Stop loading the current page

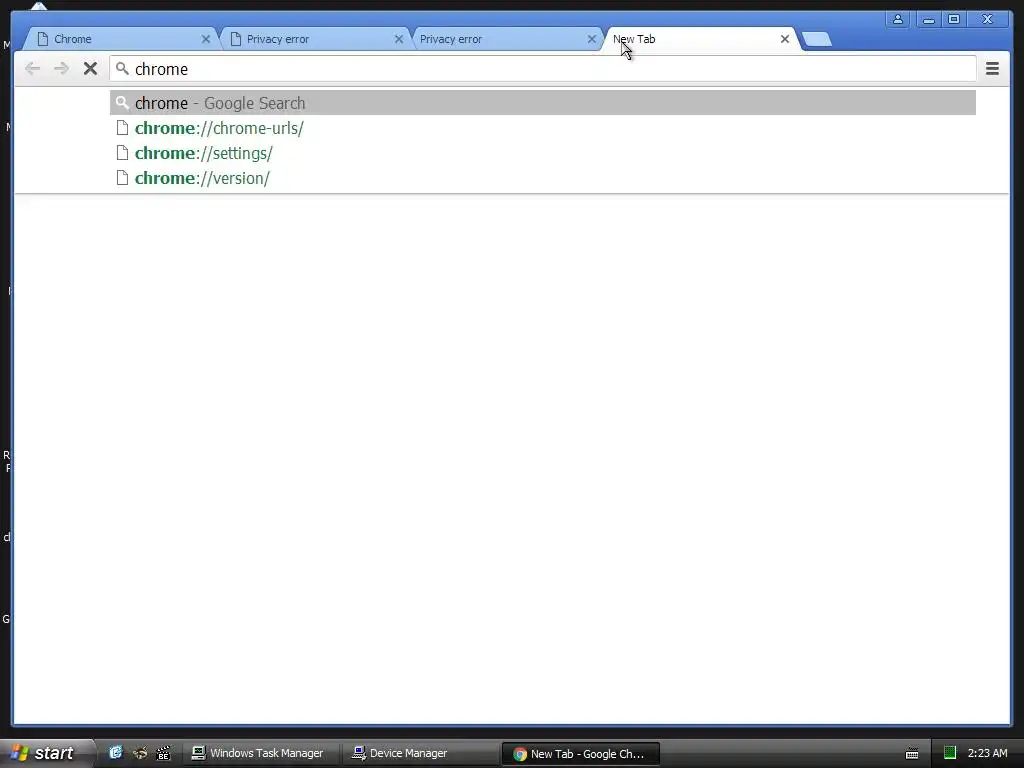pos(90,69)
